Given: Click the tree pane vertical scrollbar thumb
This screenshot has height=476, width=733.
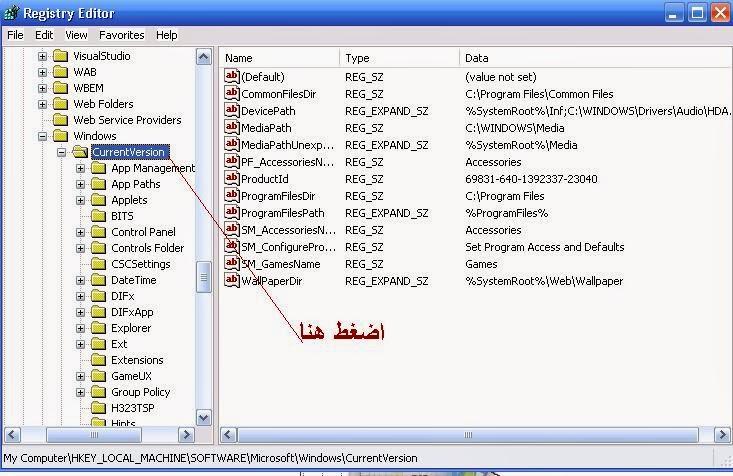Looking at the screenshot, I should tap(203, 277).
